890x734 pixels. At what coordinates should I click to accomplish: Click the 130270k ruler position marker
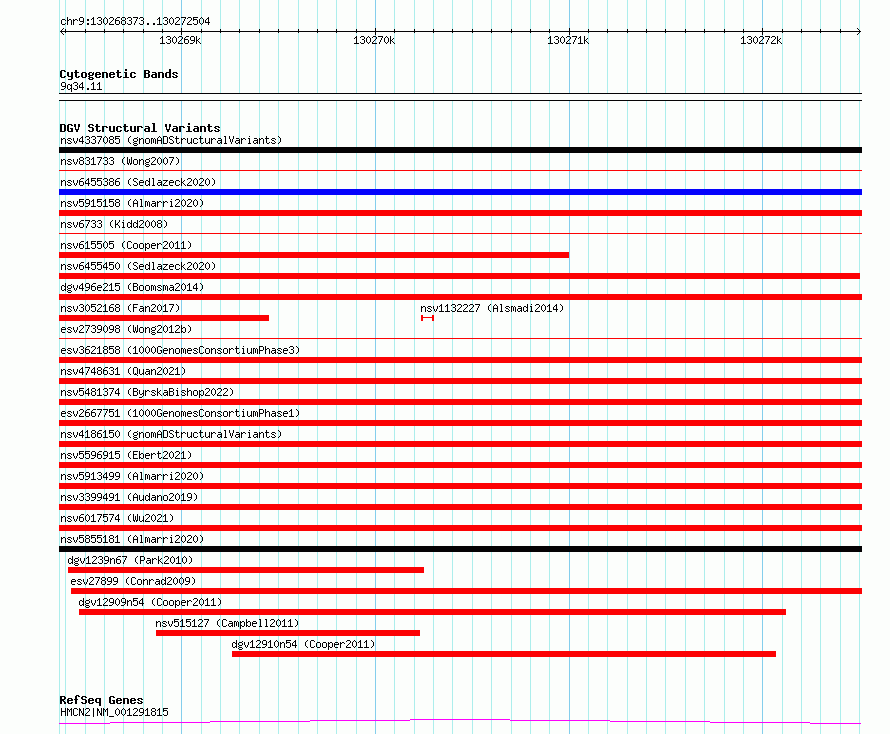[374, 40]
